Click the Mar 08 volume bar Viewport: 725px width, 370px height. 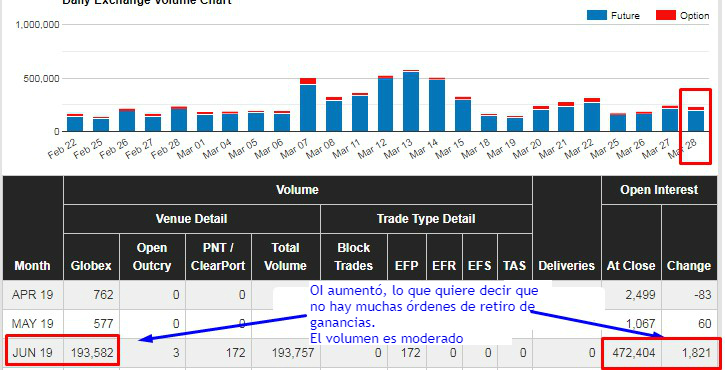click(334, 114)
